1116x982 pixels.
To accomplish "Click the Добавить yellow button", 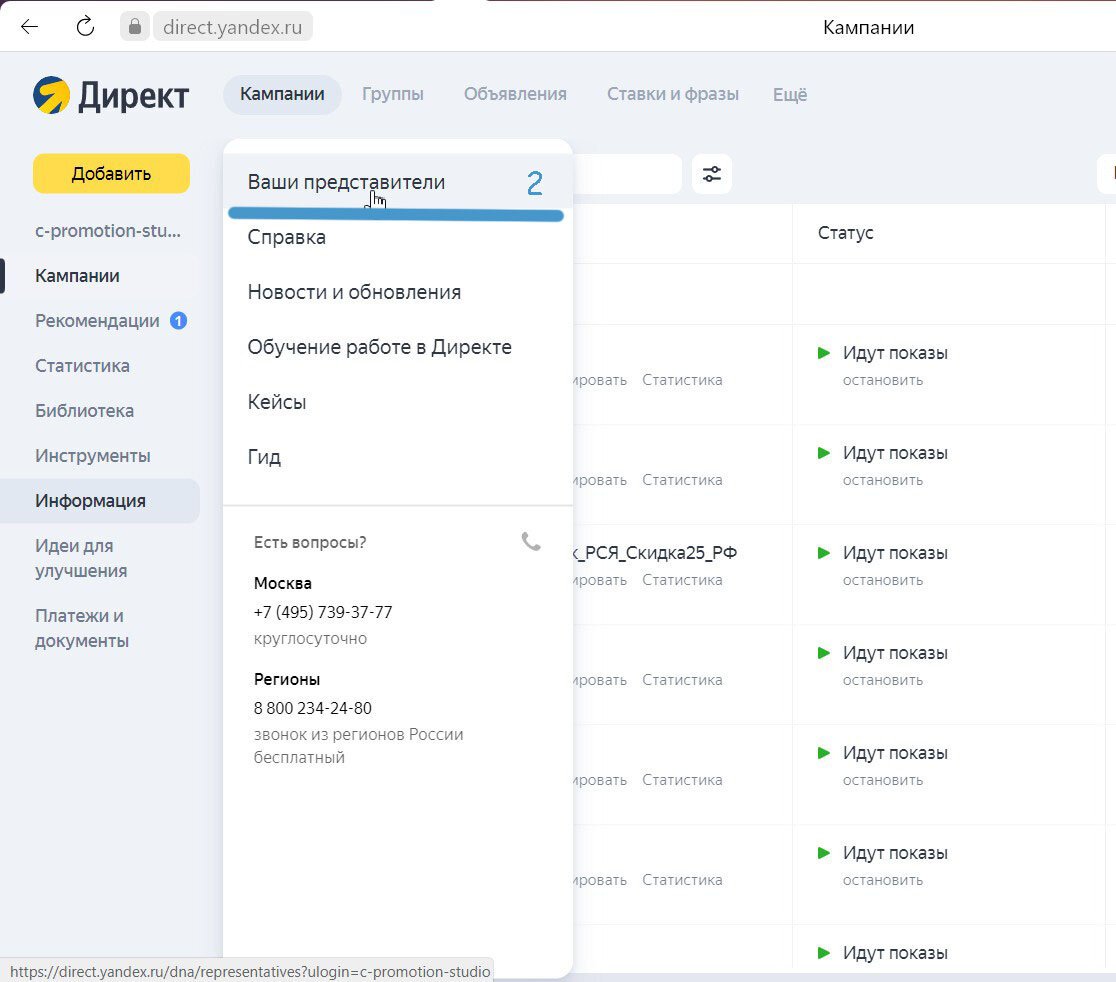I will click(111, 174).
